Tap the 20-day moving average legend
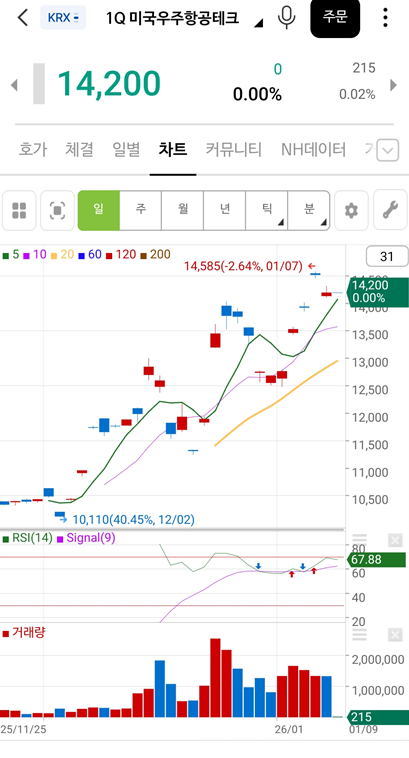This screenshot has width=409, height=758. 62,255
